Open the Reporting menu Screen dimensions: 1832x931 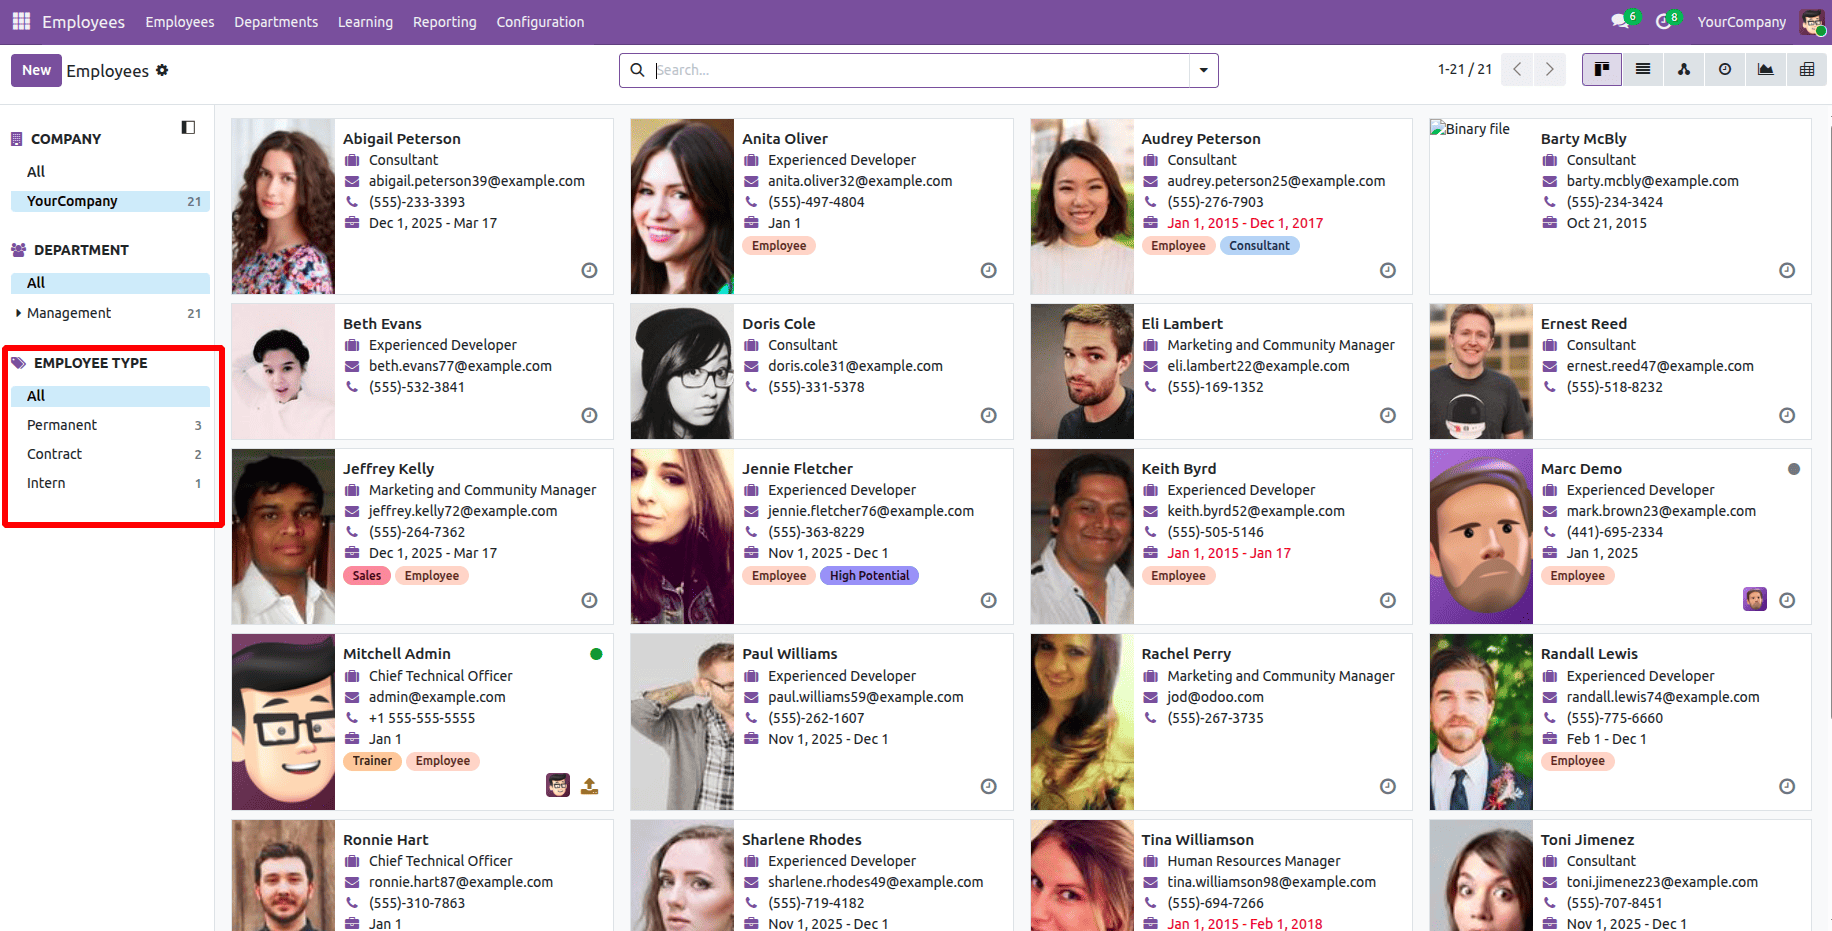click(444, 21)
